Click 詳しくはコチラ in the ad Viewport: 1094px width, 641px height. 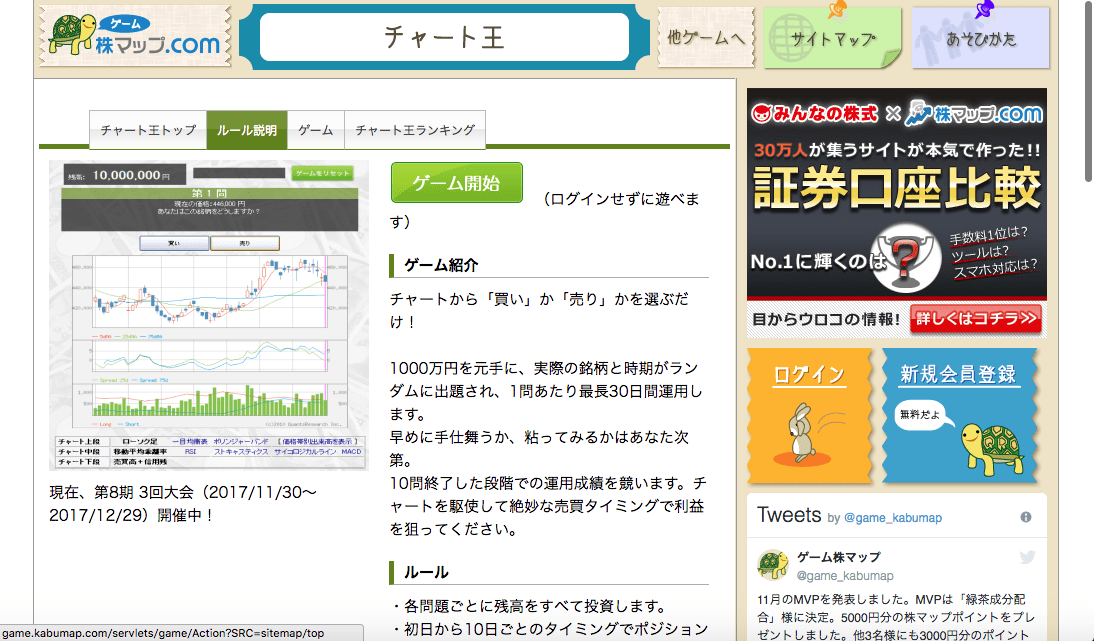coord(976,320)
